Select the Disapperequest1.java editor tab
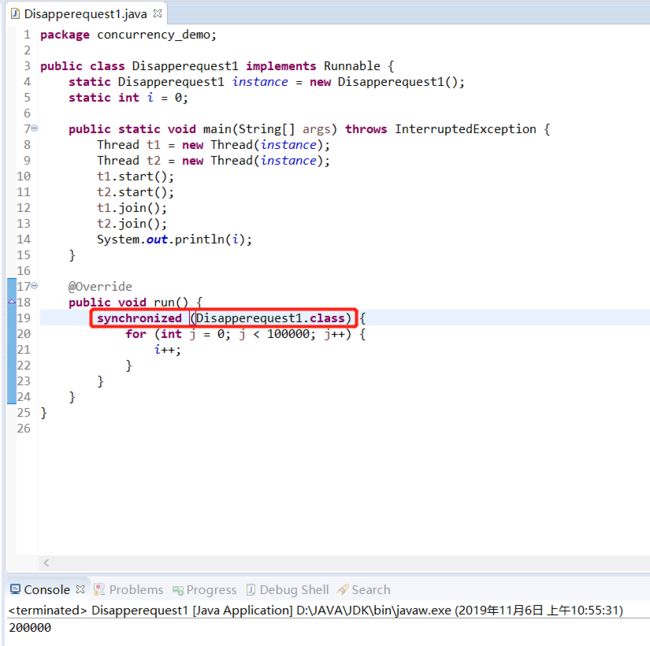Screen dimensions: 650x646 pos(85,14)
